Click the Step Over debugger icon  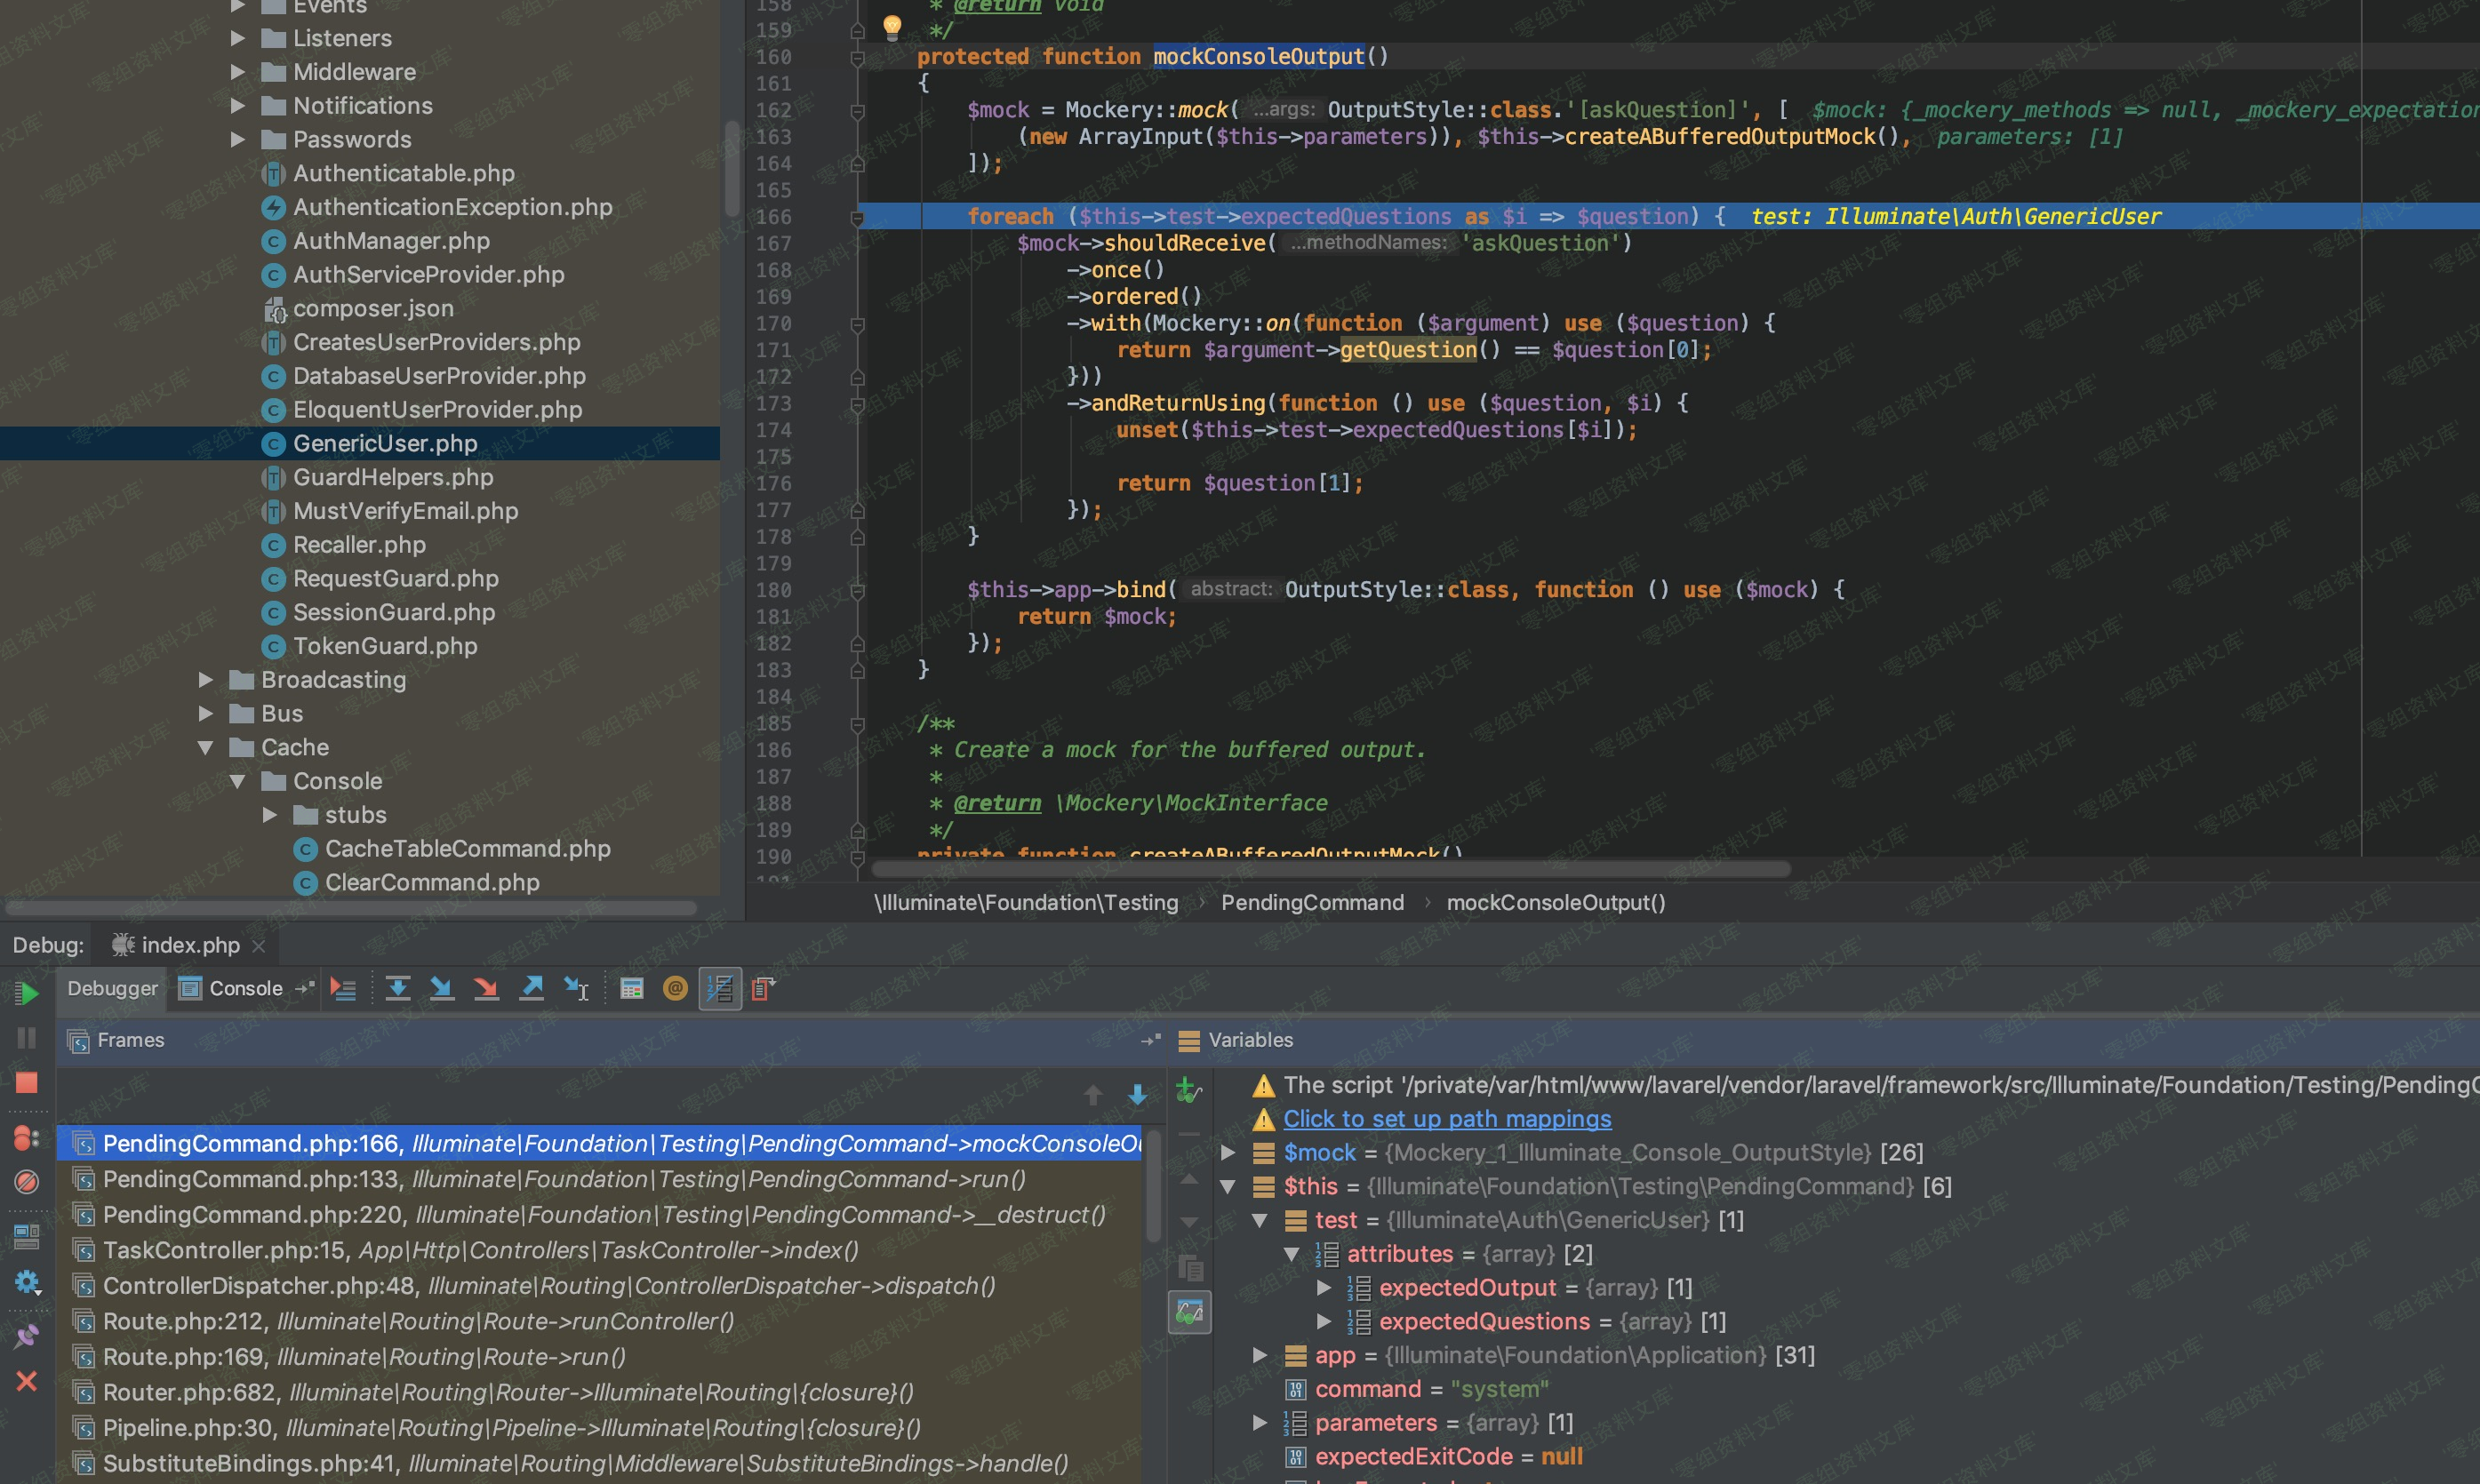pos(398,989)
